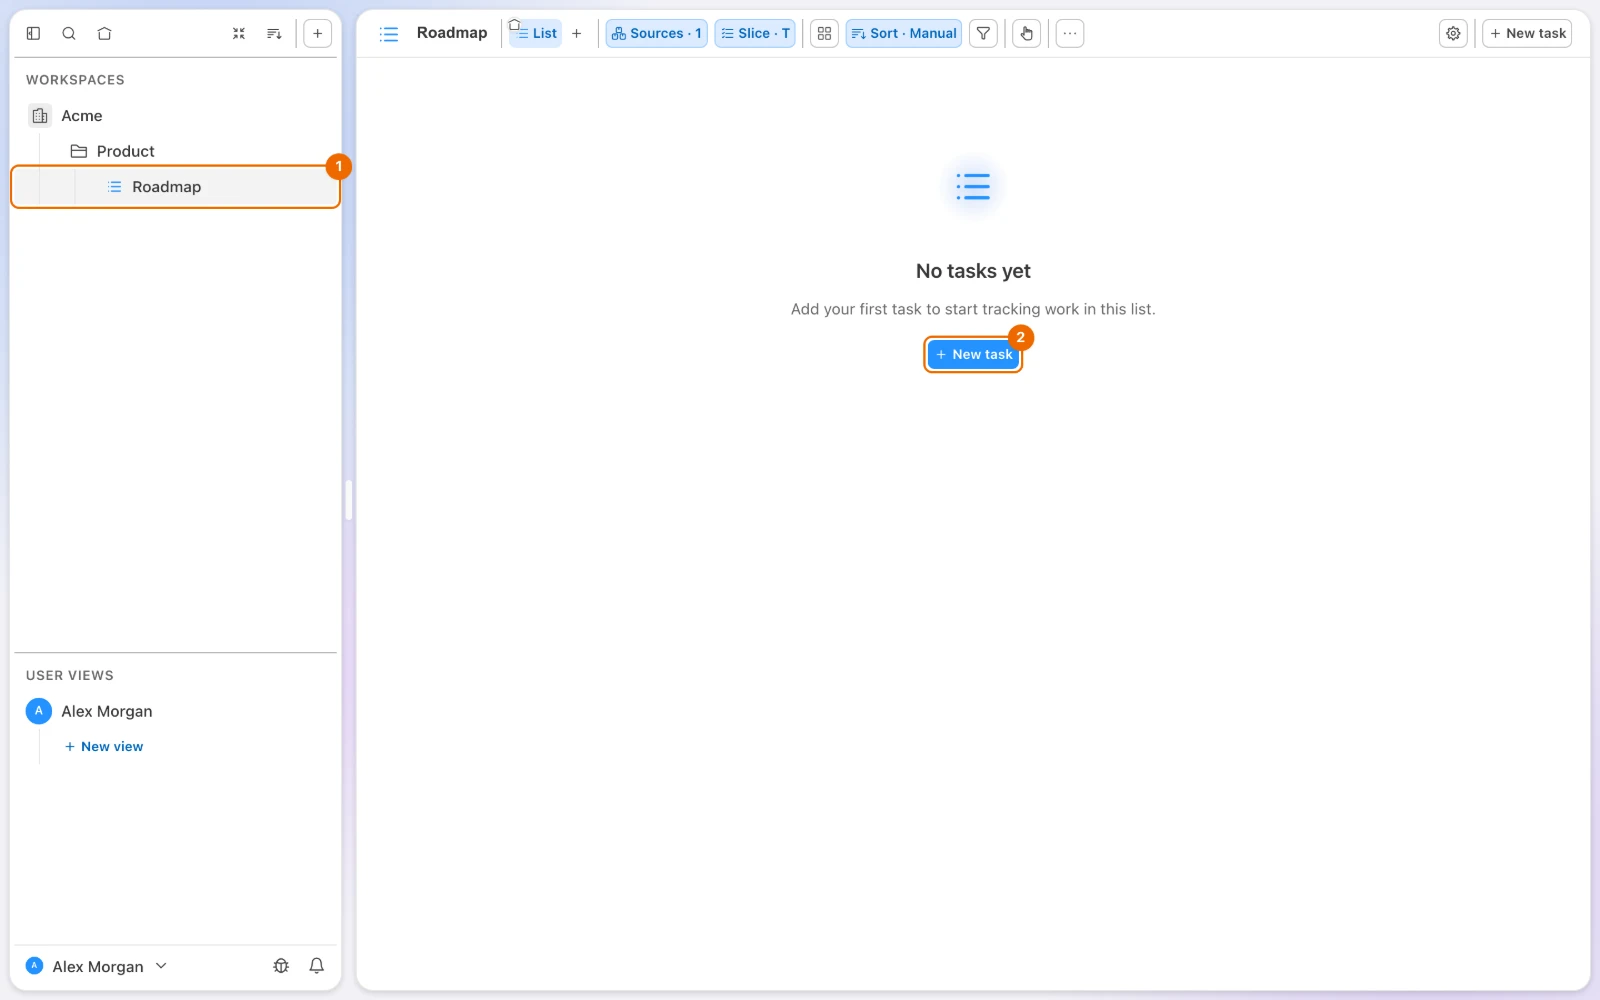Open the Sources · 1 selector

tap(656, 33)
